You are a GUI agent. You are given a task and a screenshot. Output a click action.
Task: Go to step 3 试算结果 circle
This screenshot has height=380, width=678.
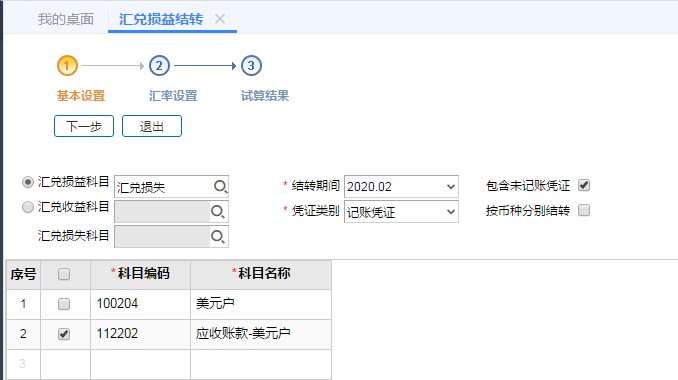click(x=251, y=66)
